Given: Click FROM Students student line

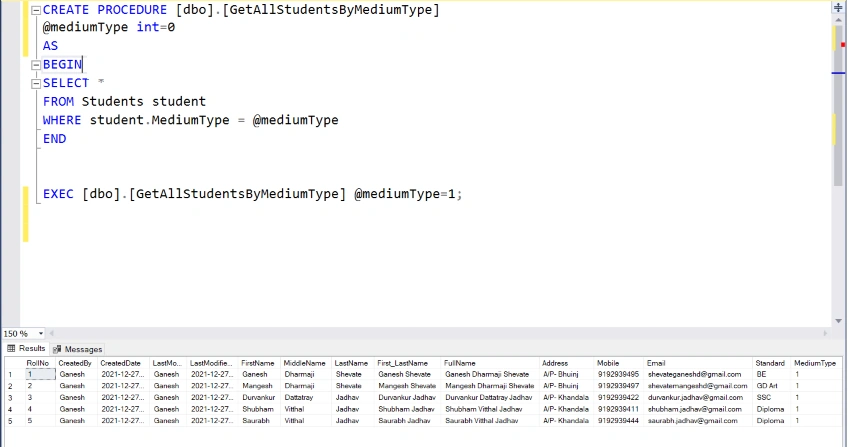Looking at the screenshot, I should 125,102.
